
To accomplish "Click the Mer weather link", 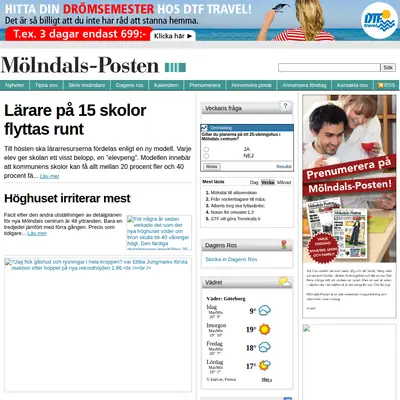I will (267, 379).
